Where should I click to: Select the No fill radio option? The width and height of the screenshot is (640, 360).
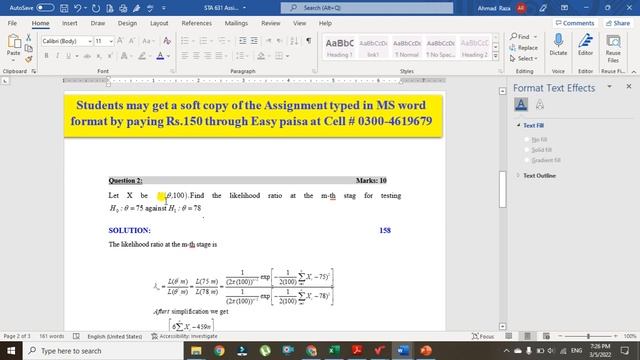click(527, 140)
